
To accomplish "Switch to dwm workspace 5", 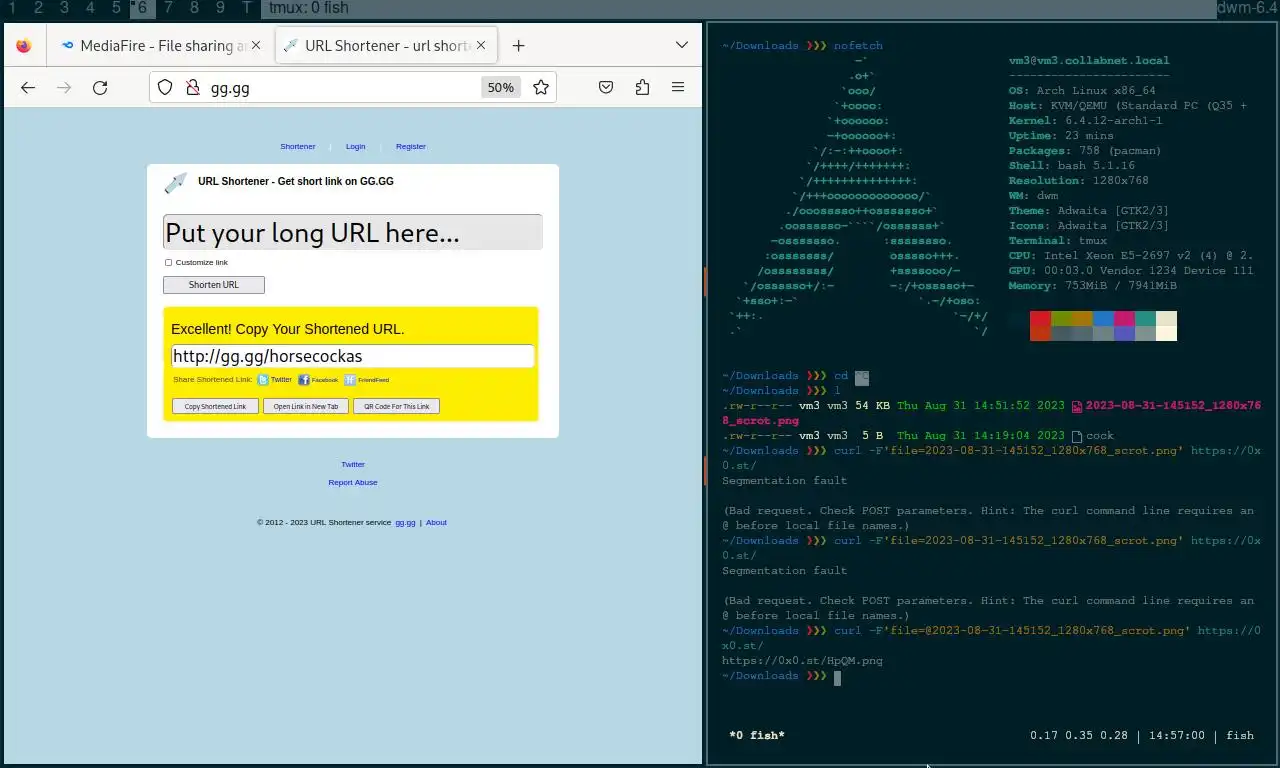I will click(x=116, y=8).
